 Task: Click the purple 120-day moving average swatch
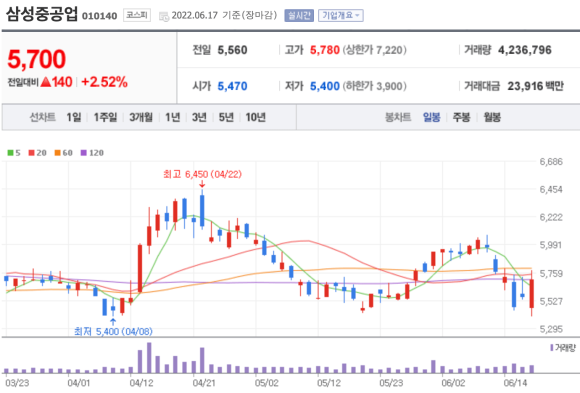click(84, 153)
